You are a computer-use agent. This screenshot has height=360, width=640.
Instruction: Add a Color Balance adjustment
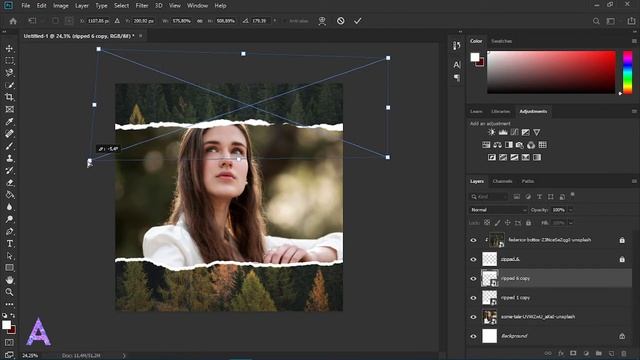[497, 145]
